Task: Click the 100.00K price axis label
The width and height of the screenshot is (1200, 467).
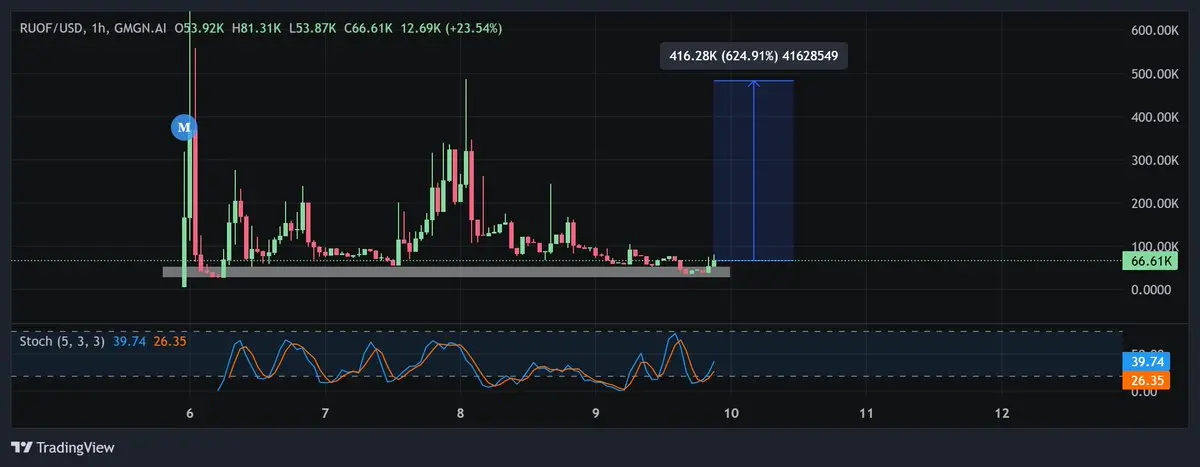Action: tap(1154, 246)
